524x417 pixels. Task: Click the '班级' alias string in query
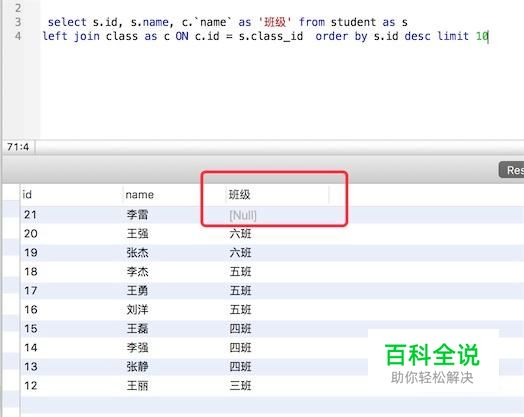coord(275,22)
